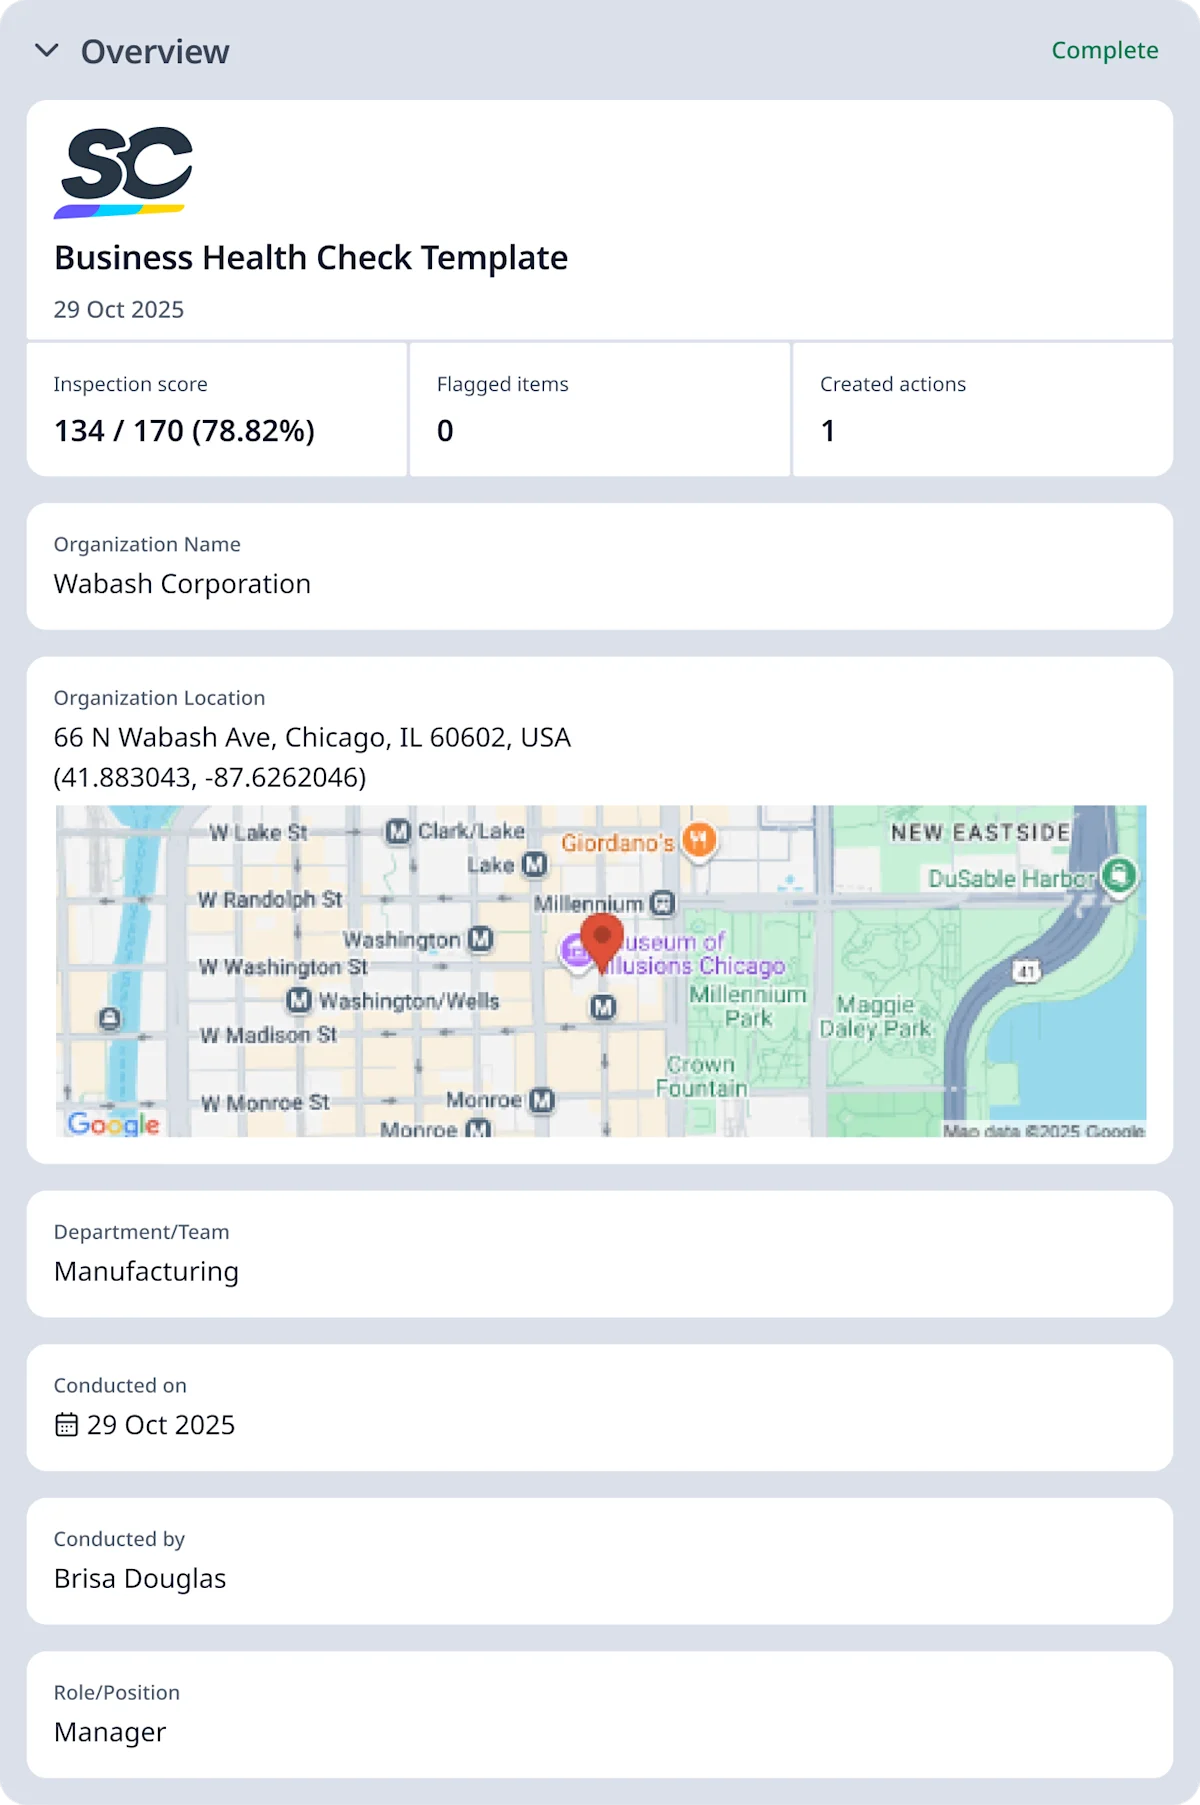Open the Flagged items card
1200x1805 pixels.
pos(600,410)
